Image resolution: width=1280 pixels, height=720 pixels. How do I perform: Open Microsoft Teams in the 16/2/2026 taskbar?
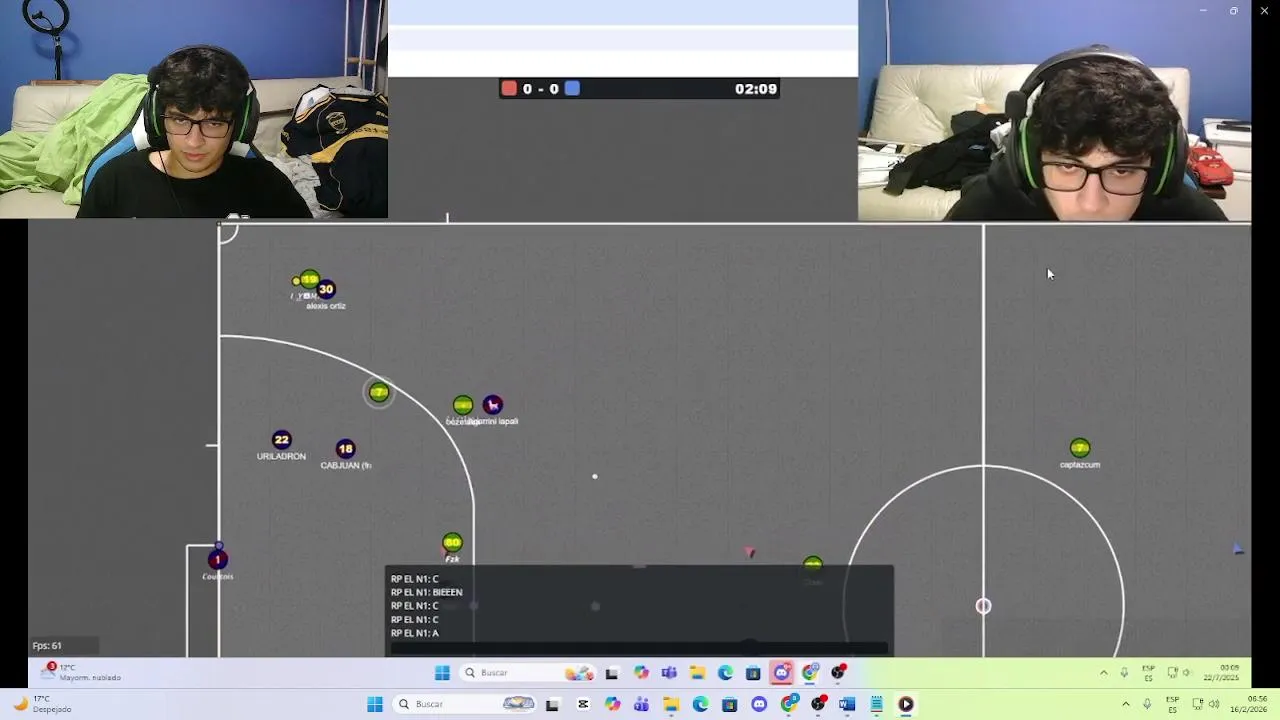[641, 704]
